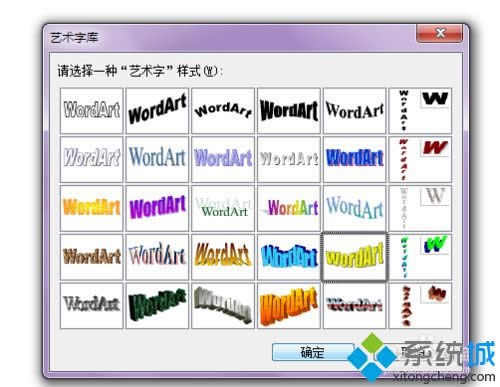500x387 pixels.
Task: Close the 艺术字库 dialog
Action: click(439, 33)
